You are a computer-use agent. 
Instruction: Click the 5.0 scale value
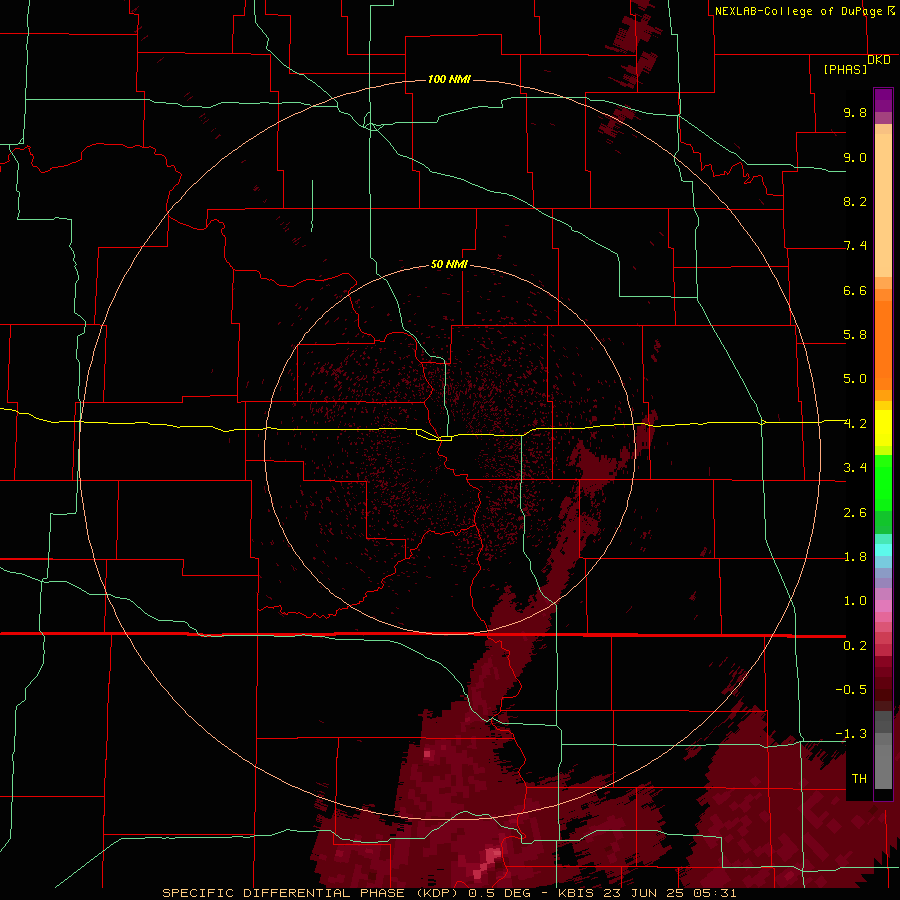[855, 379]
